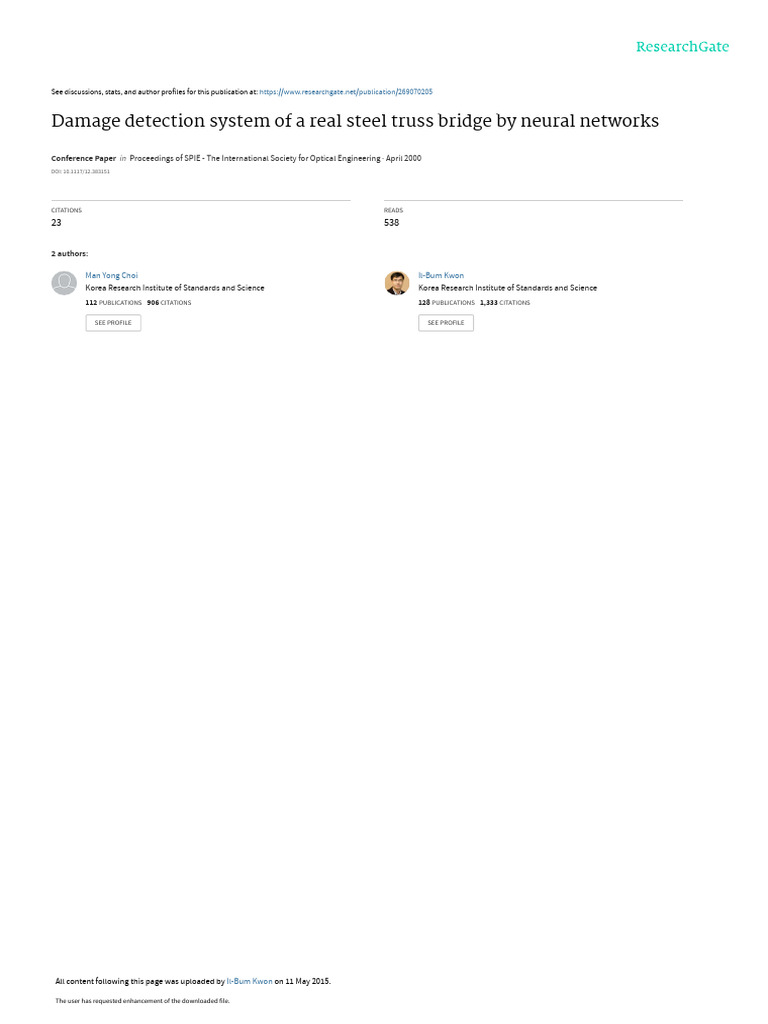Click the ResearchGate logo

682,47
